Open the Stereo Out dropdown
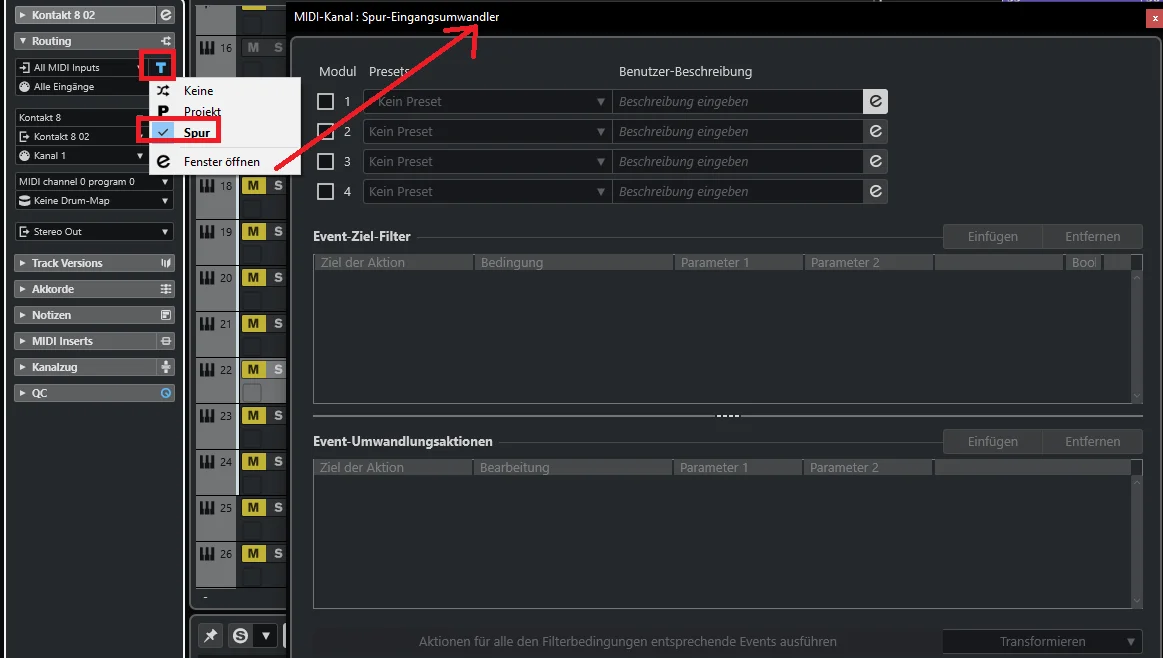 coord(94,231)
